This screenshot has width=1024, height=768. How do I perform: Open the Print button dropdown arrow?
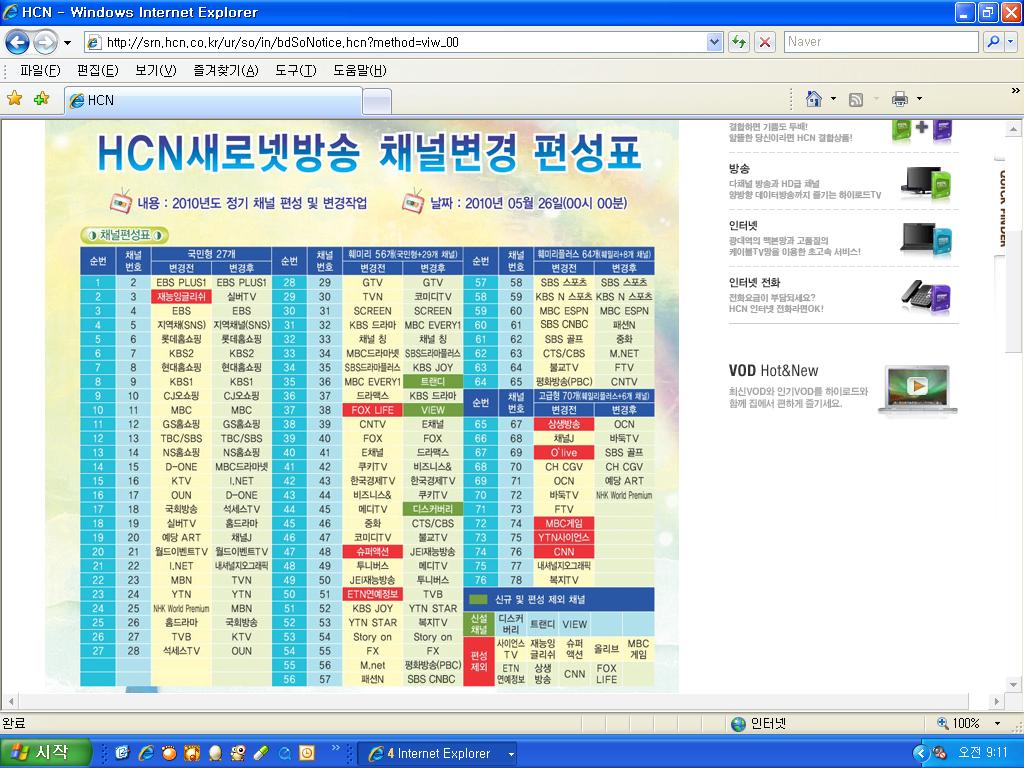pos(920,99)
